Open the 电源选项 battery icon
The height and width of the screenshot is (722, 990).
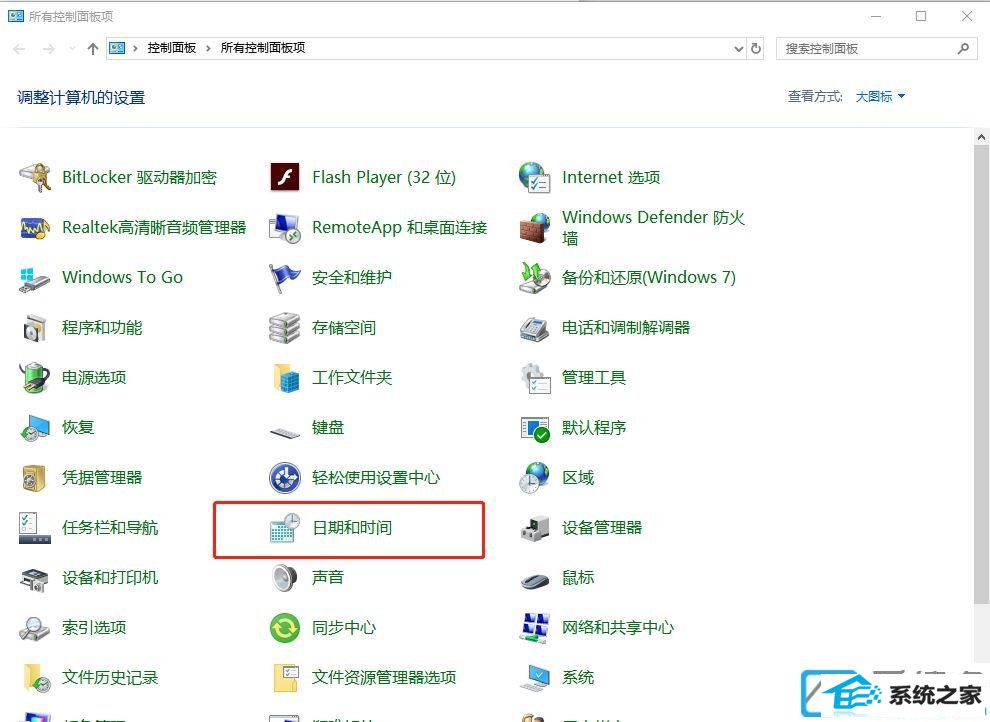click(x=35, y=377)
